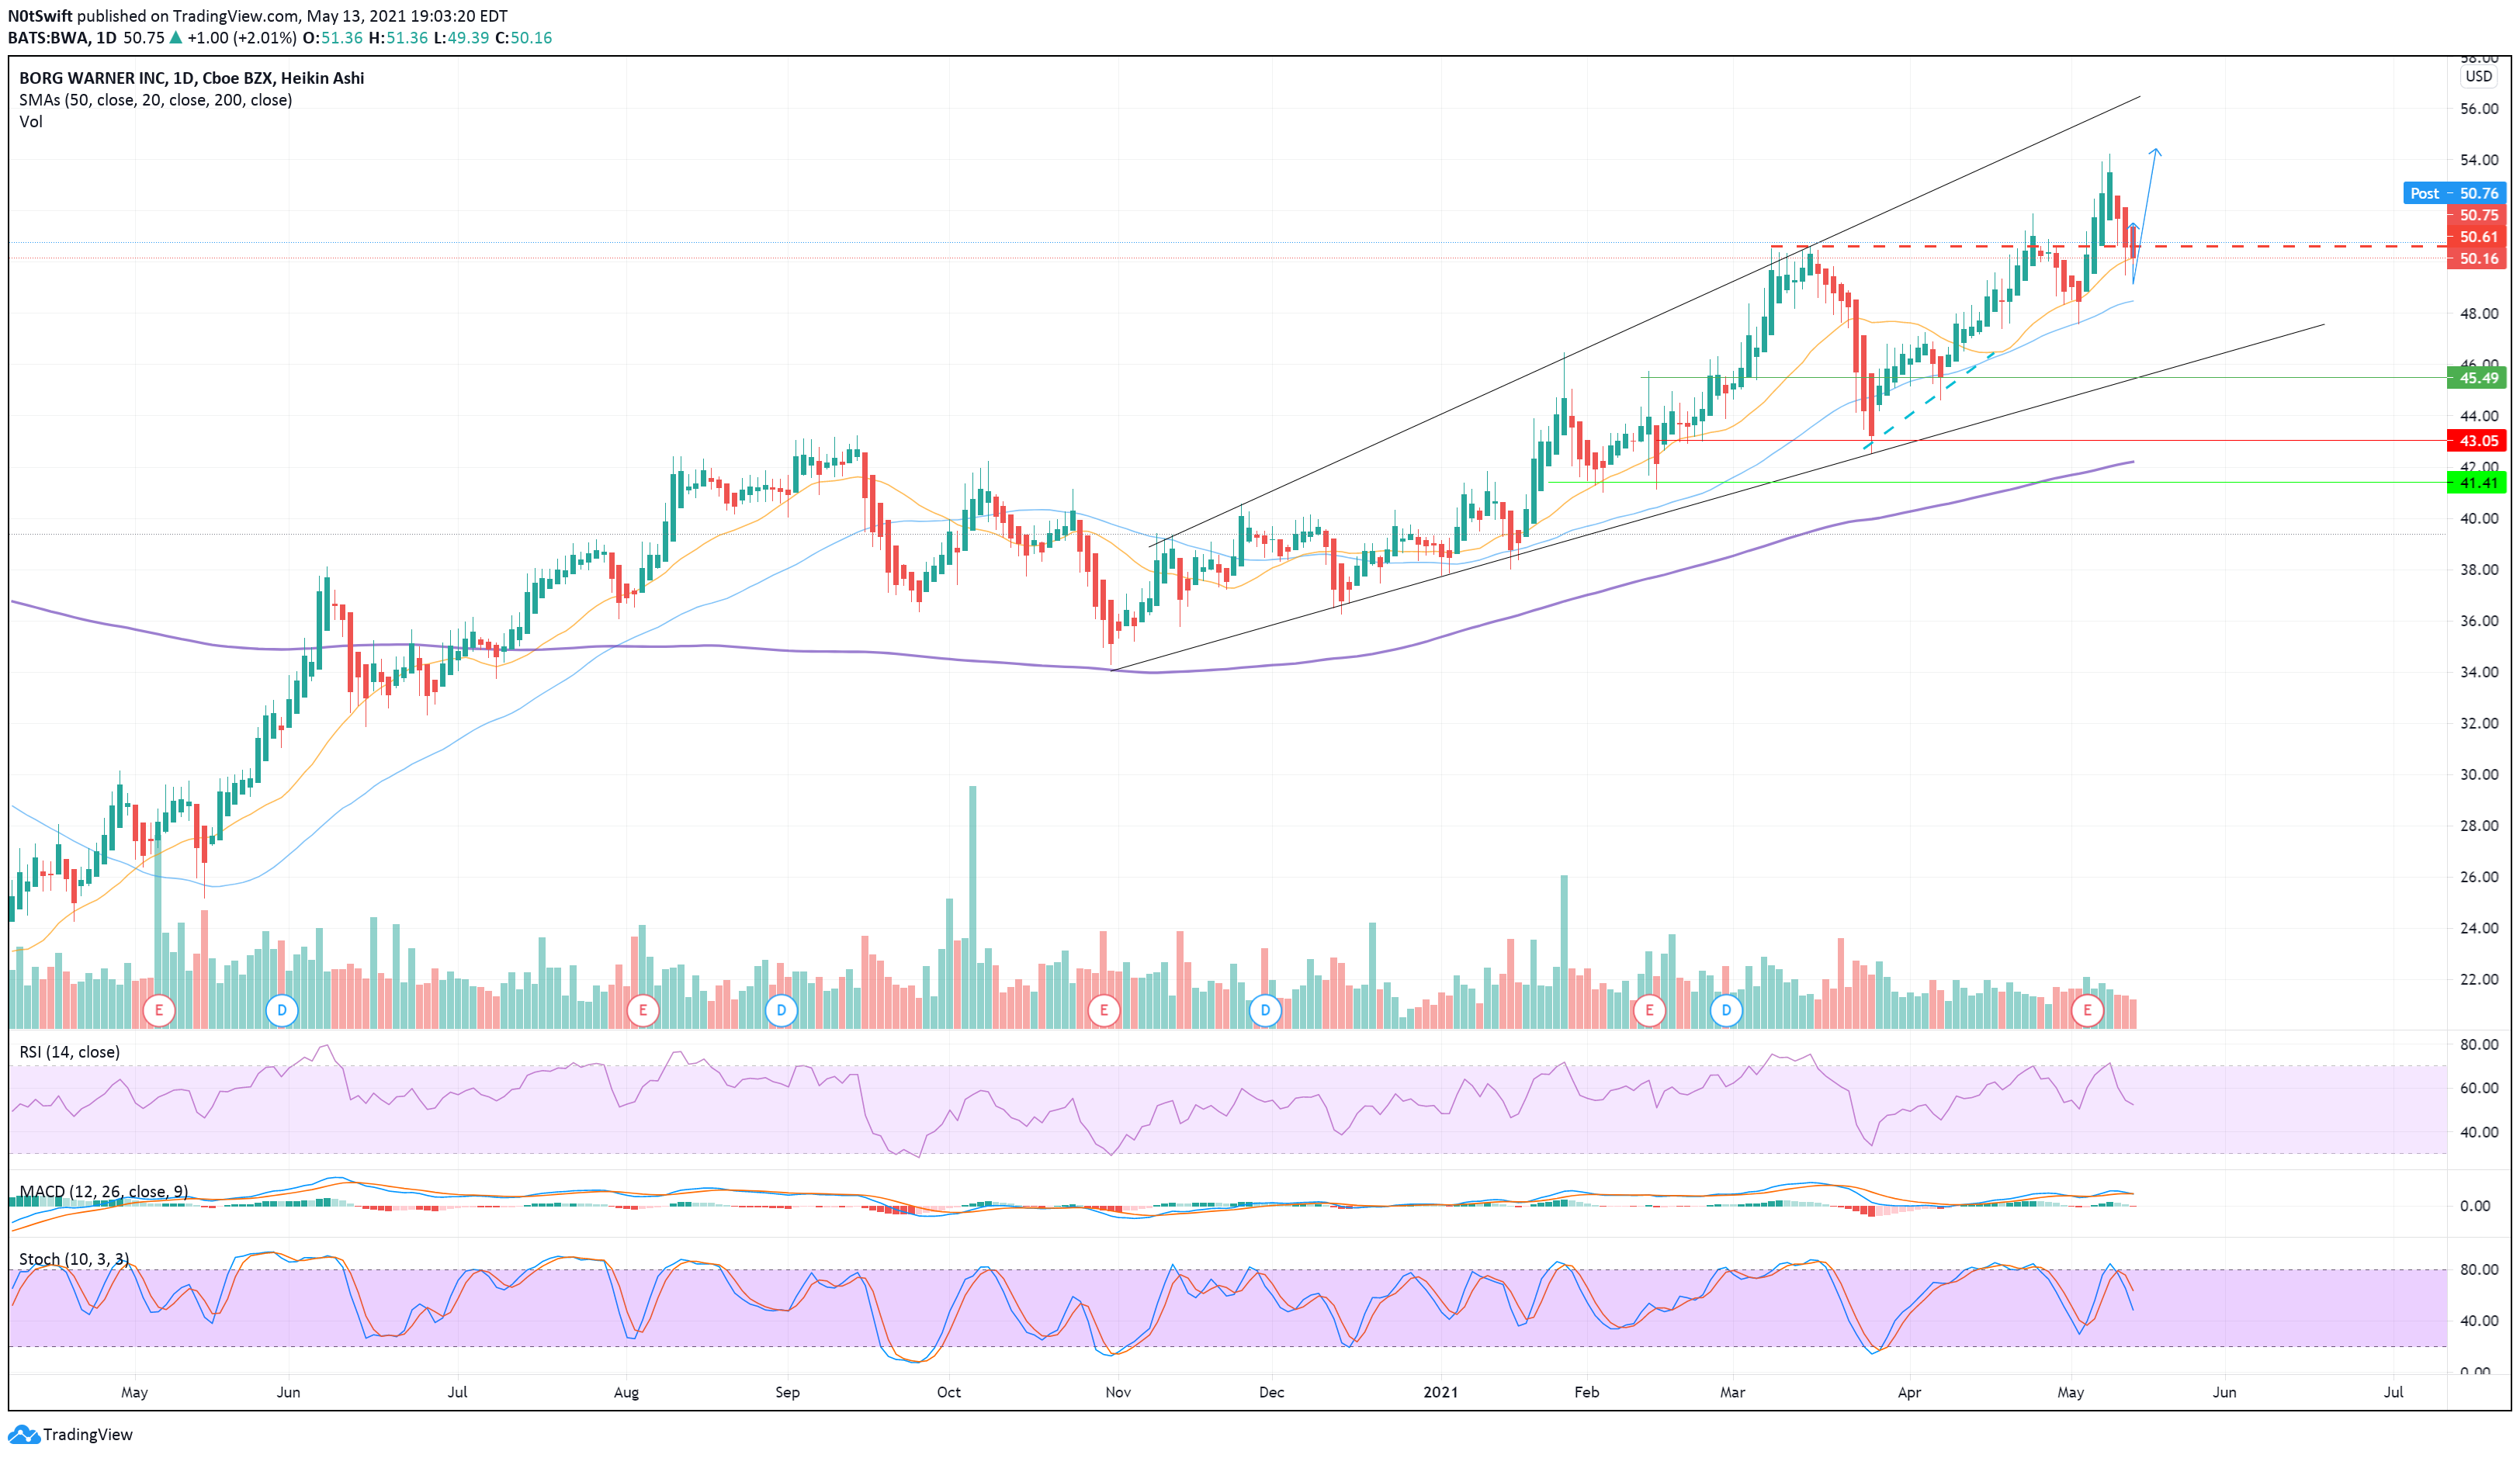
Task: Click the 56.00 price axis value
Action: [2479, 109]
